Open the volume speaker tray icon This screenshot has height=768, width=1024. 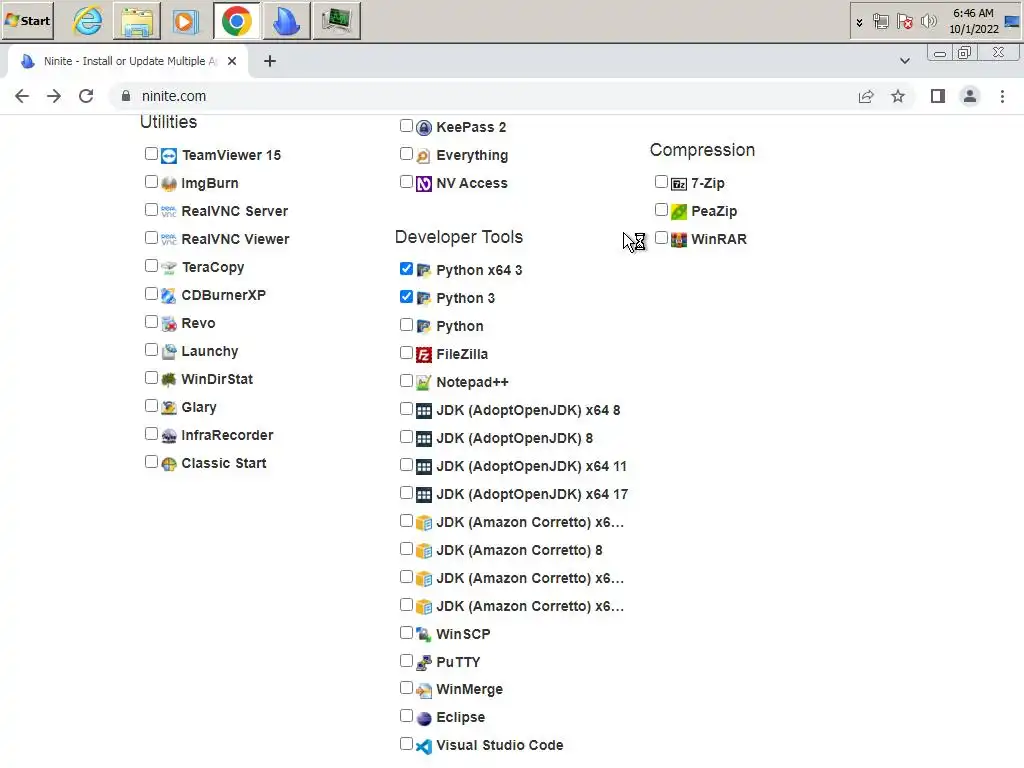pyautogui.click(x=928, y=22)
